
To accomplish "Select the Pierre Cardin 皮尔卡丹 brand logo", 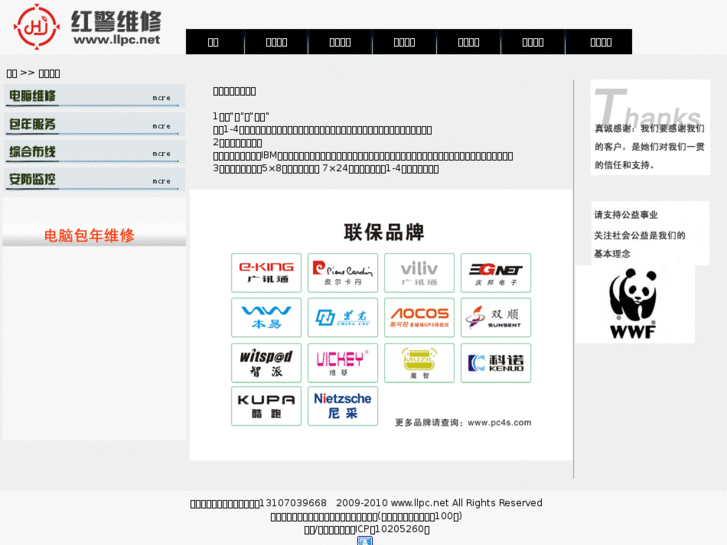I will click(343, 273).
